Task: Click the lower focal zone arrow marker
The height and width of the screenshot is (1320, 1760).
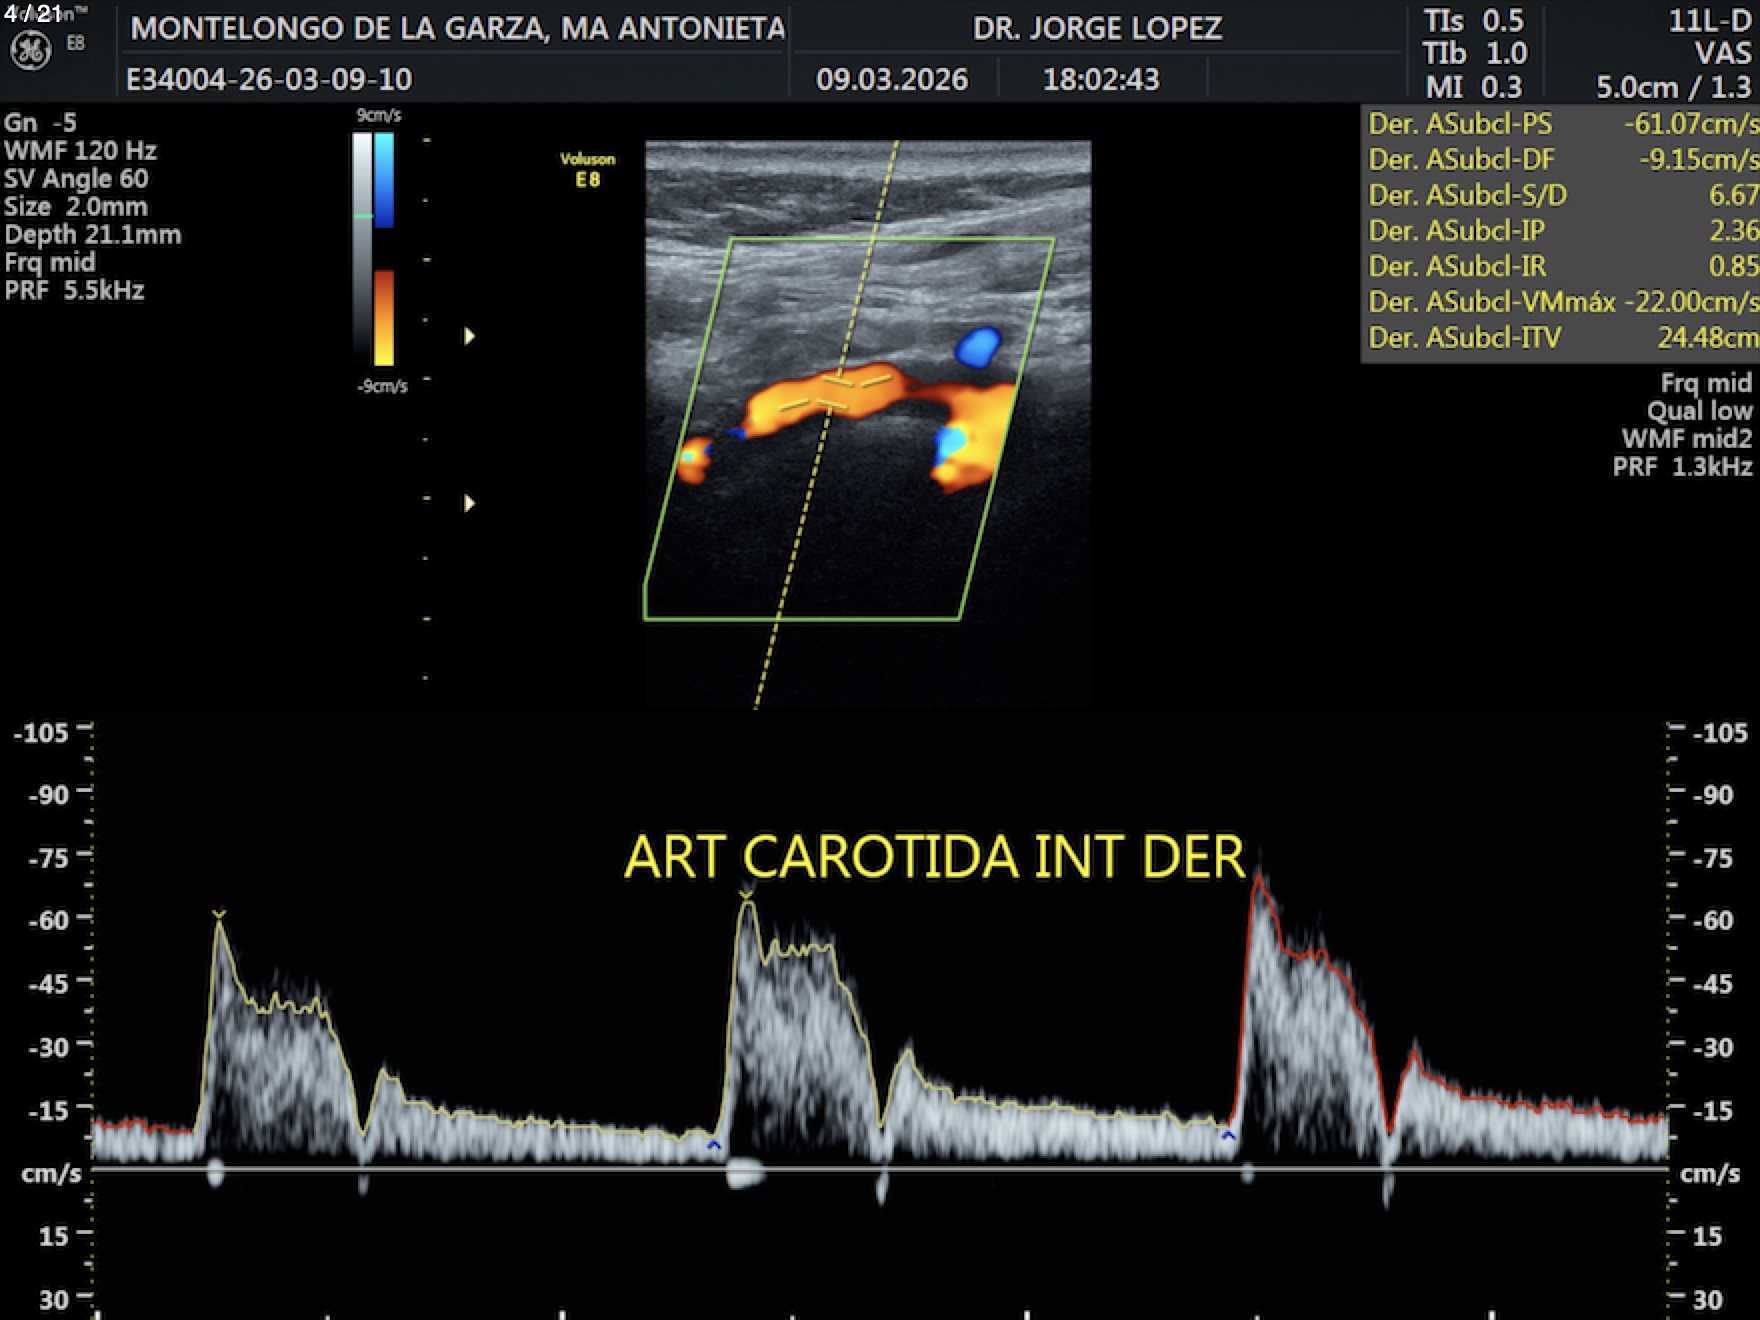Action: coord(469,503)
